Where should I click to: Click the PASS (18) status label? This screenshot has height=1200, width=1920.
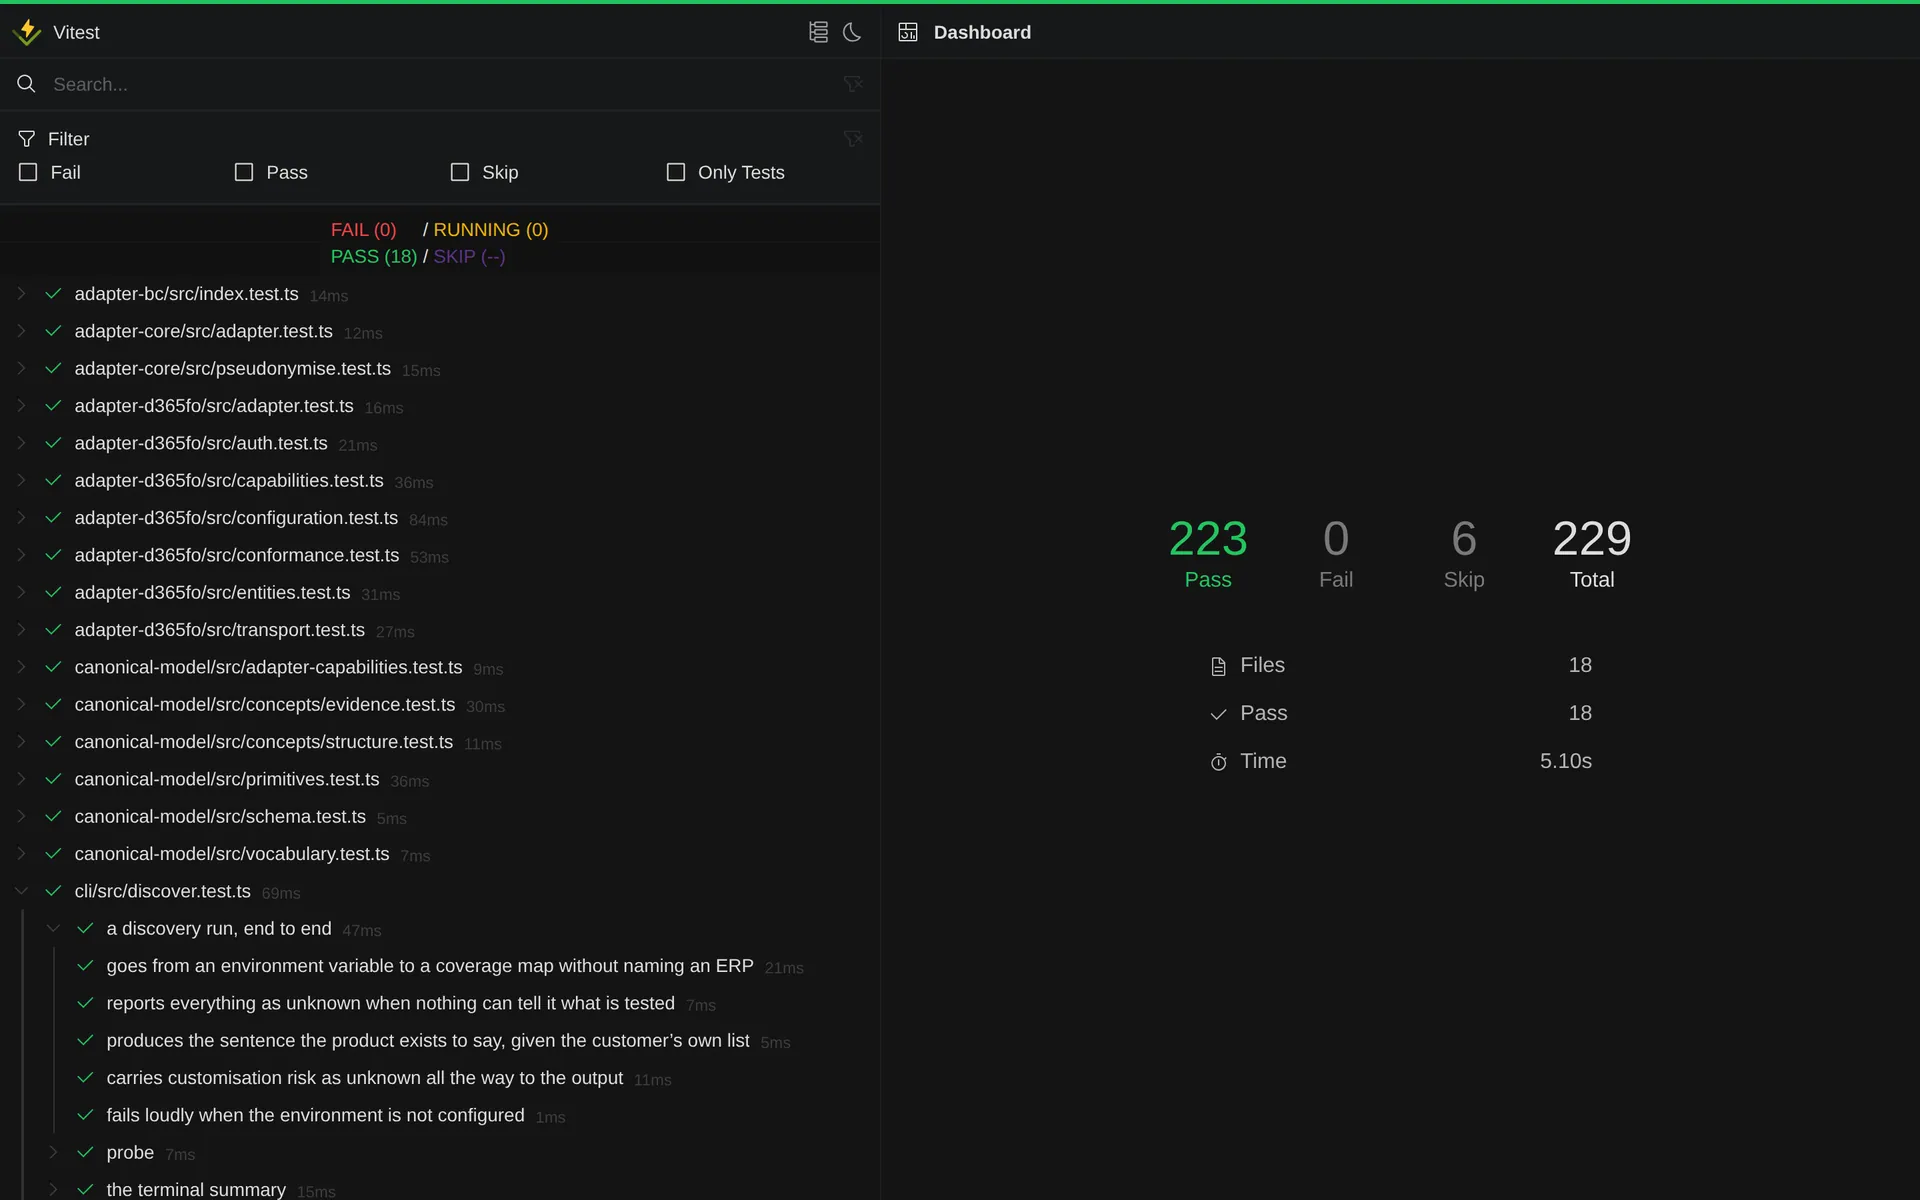(374, 257)
